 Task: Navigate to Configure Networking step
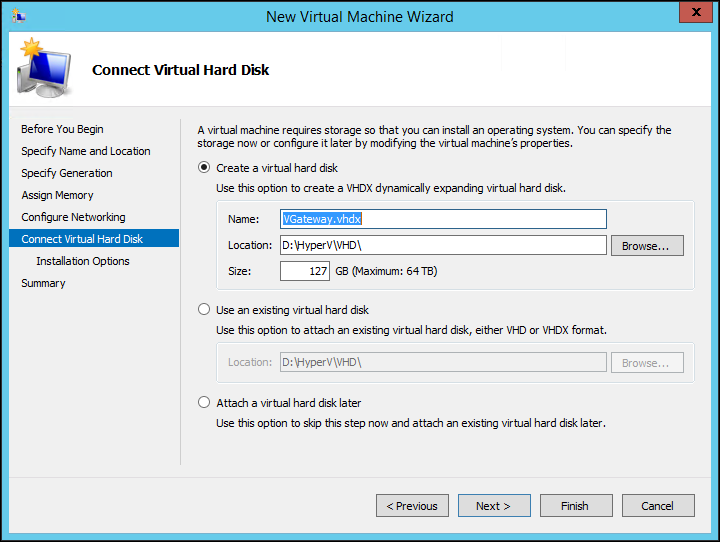click(73, 217)
